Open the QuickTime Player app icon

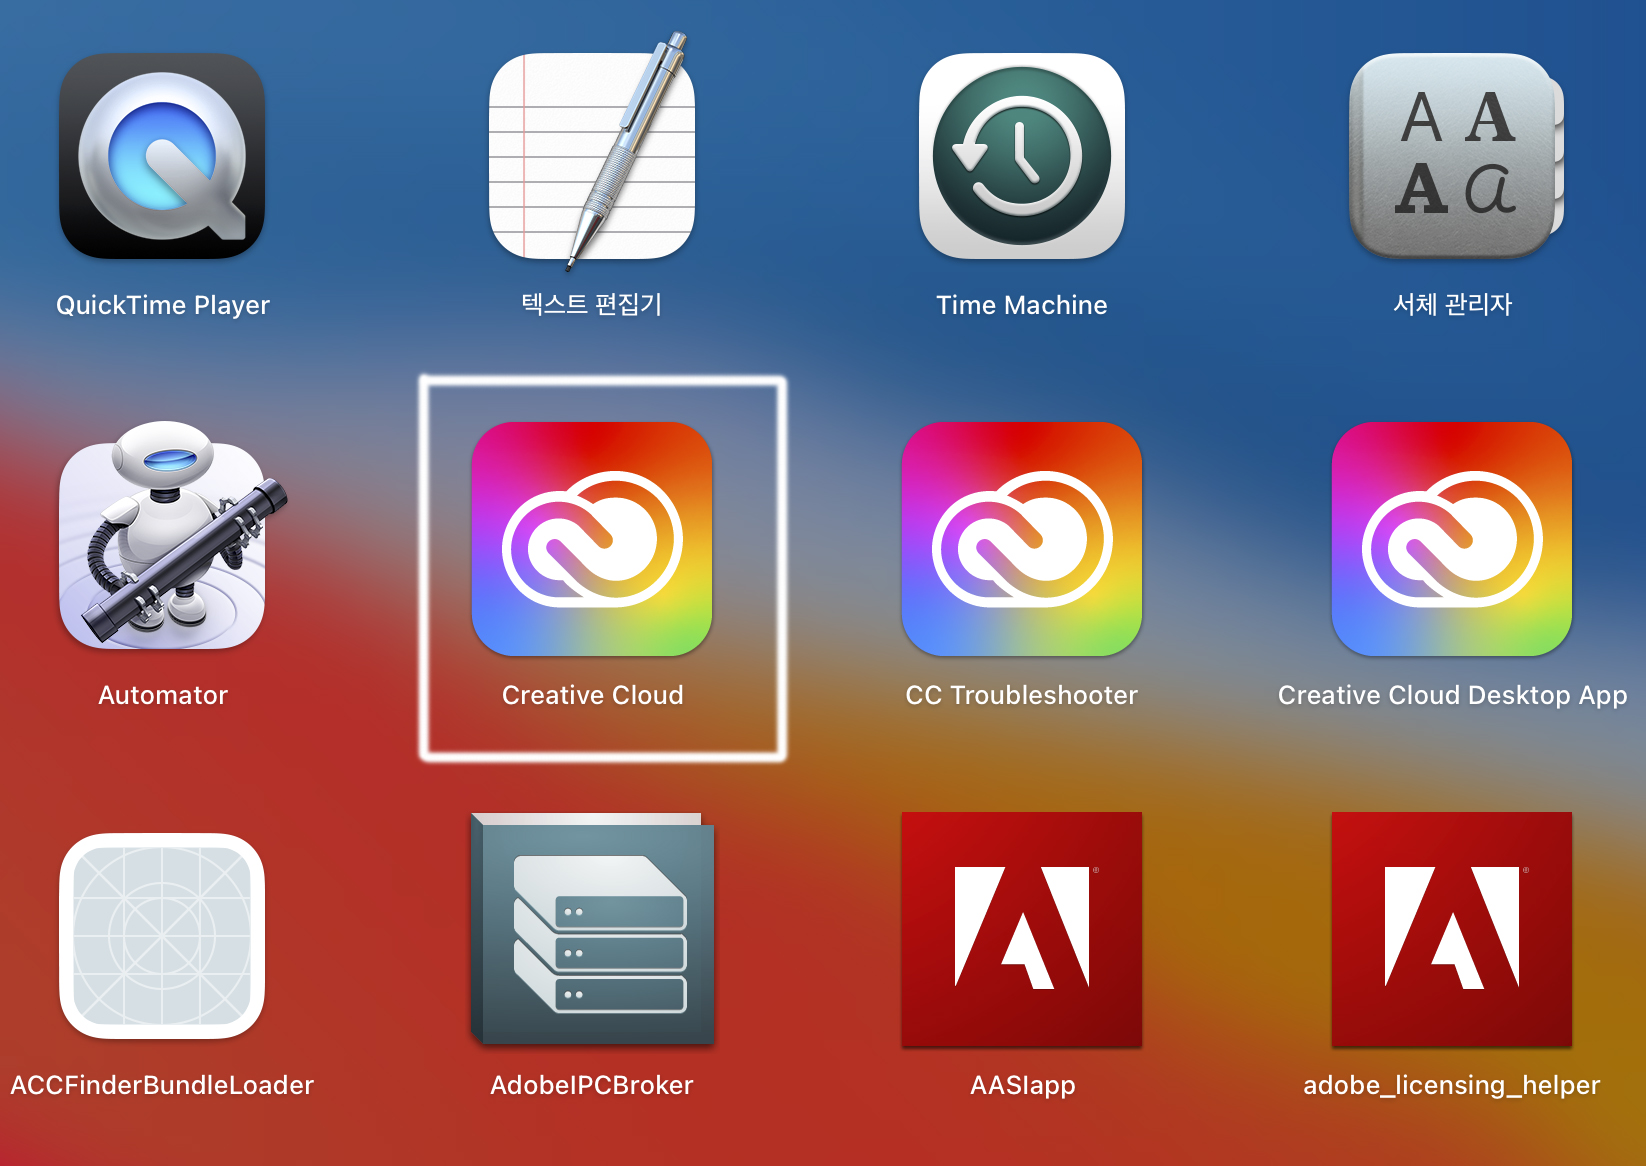click(x=162, y=156)
